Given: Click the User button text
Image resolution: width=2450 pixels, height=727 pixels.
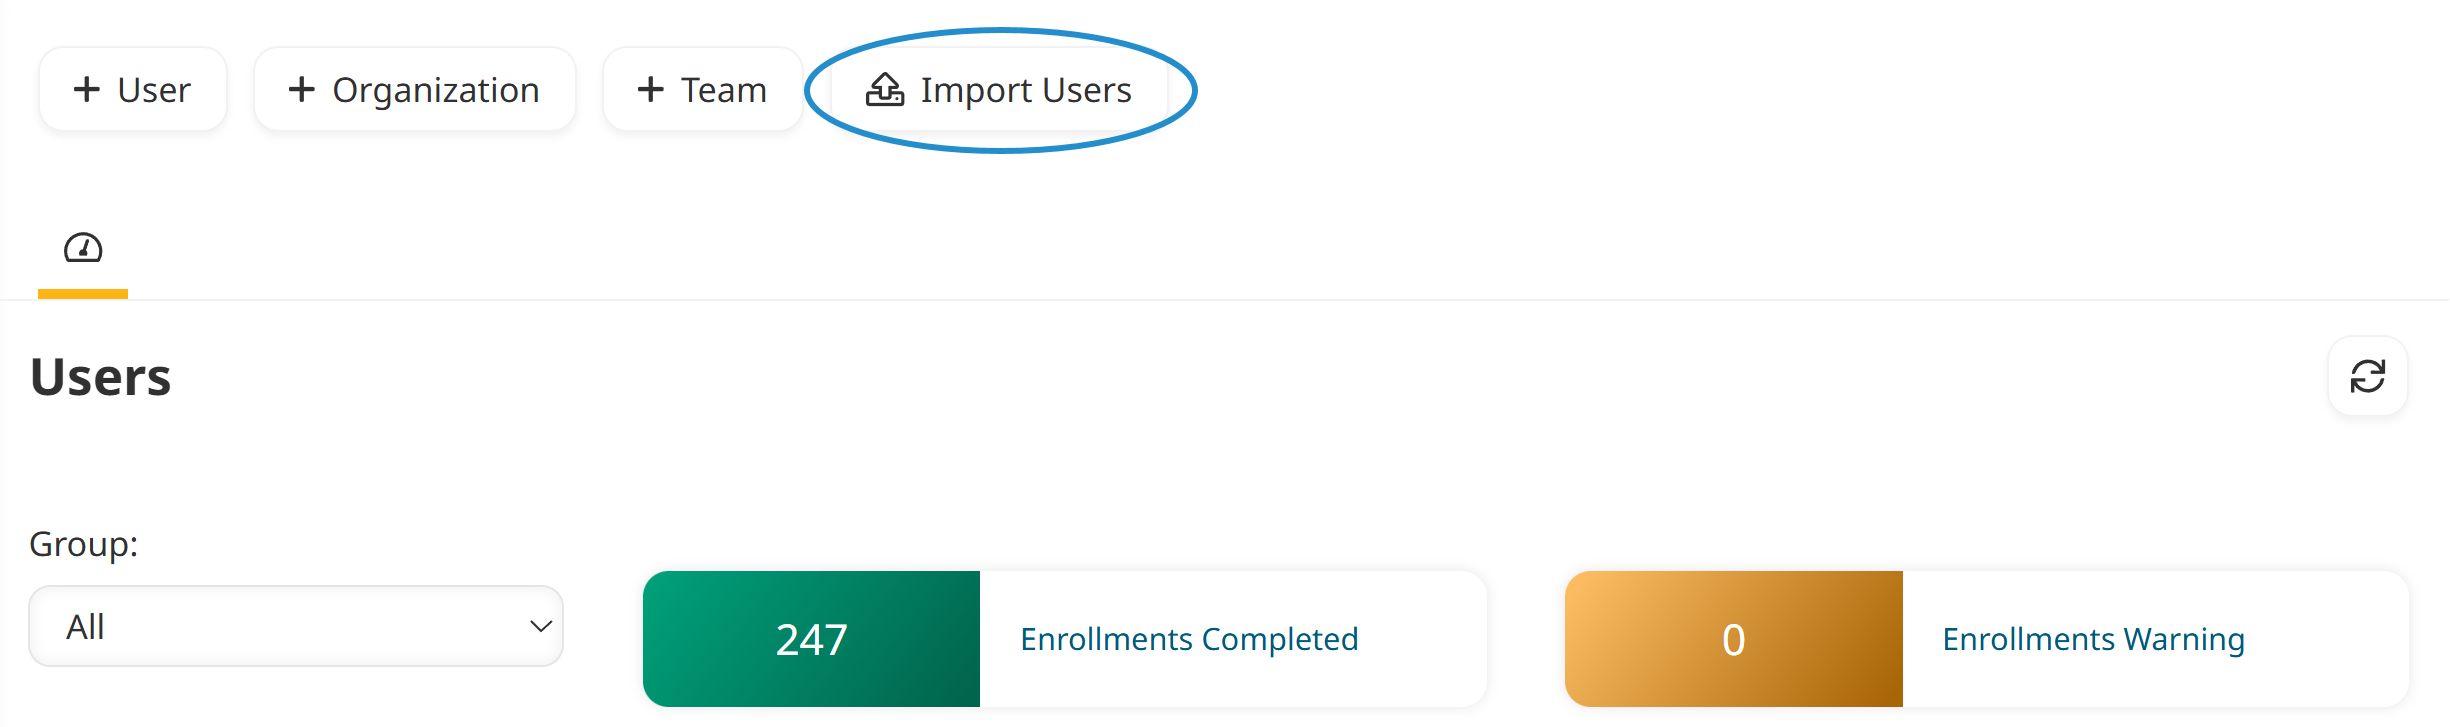Looking at the screenshot, I should [154, 90].
